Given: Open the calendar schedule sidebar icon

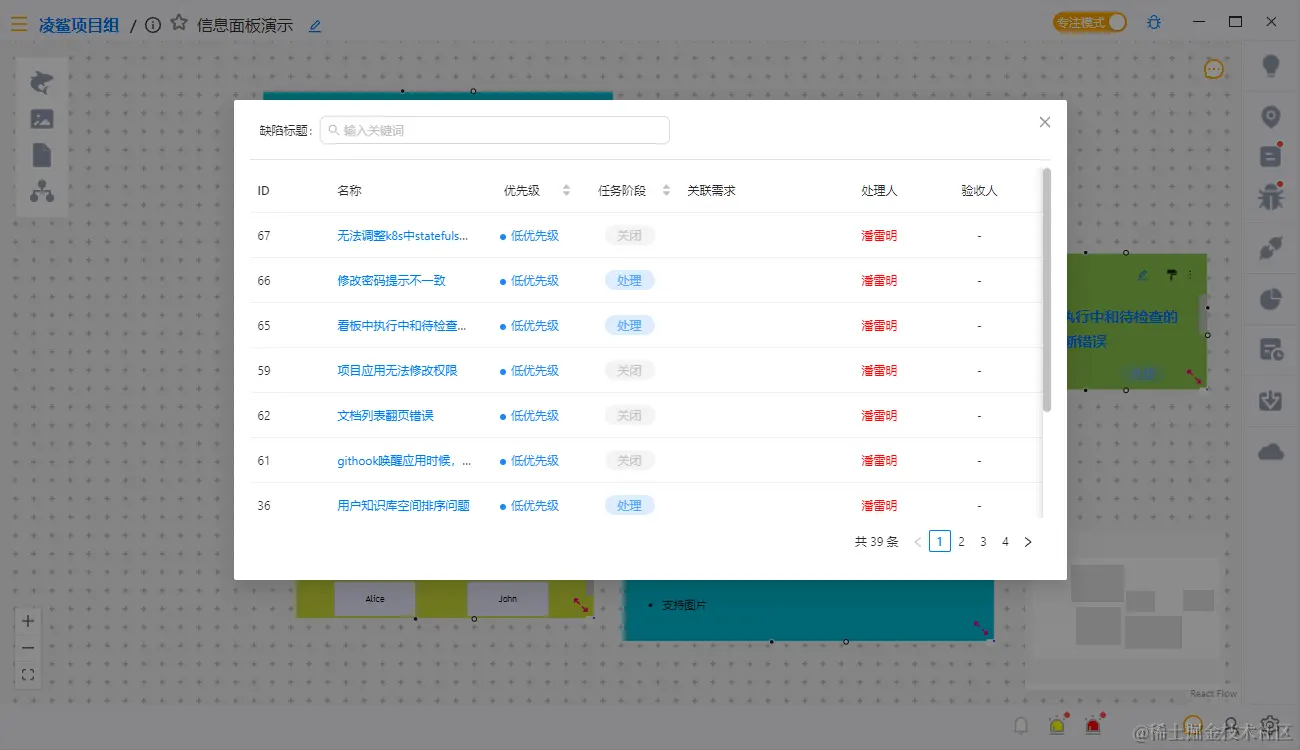Looking at the screenshot, I should [x=1271, y=350].
